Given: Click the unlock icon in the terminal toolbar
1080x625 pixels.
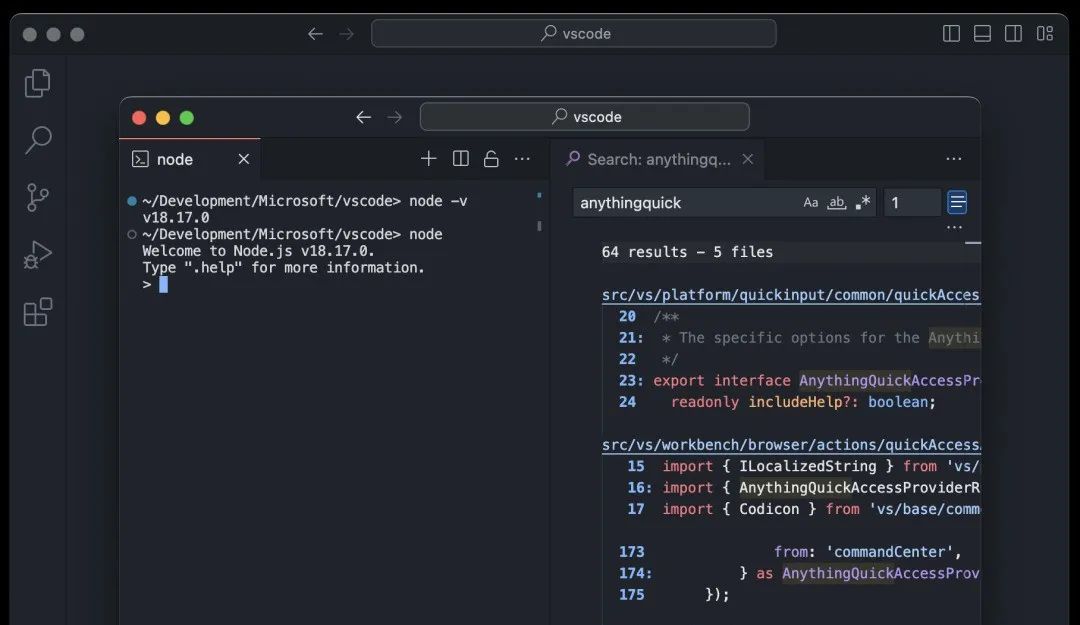Looking at the screenshot, I should [x=491, y=158].
